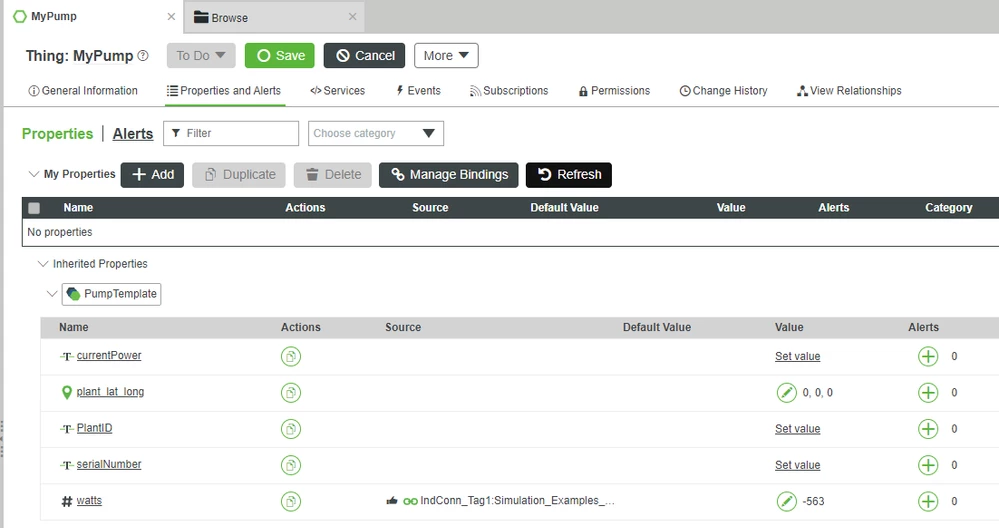This screenshot has width=999, height=528.
Task: Open the Subscriptions tab
Action: [x=509, y=90]
